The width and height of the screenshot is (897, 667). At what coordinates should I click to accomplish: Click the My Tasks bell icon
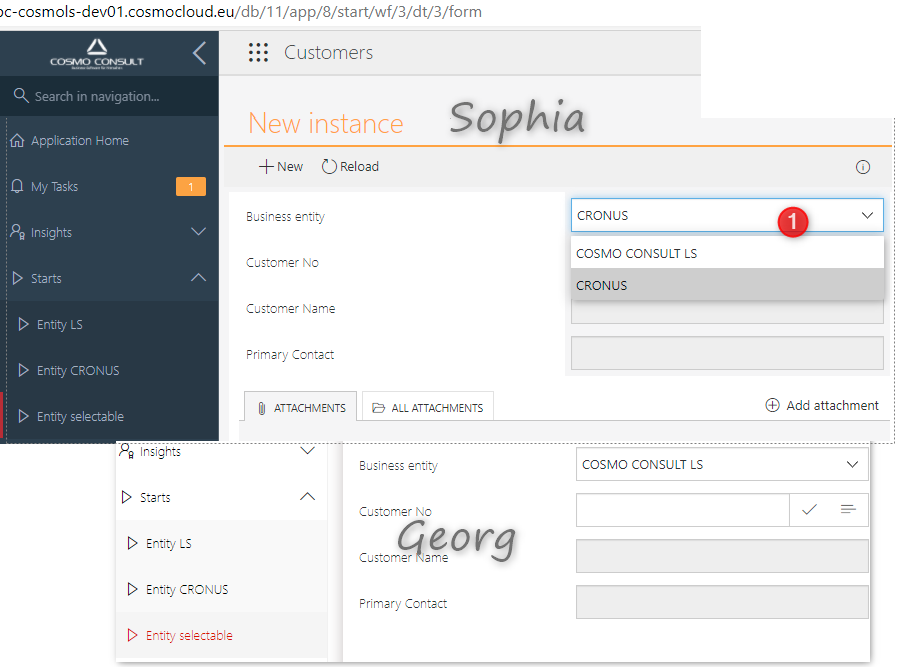(x=17, y=186)
